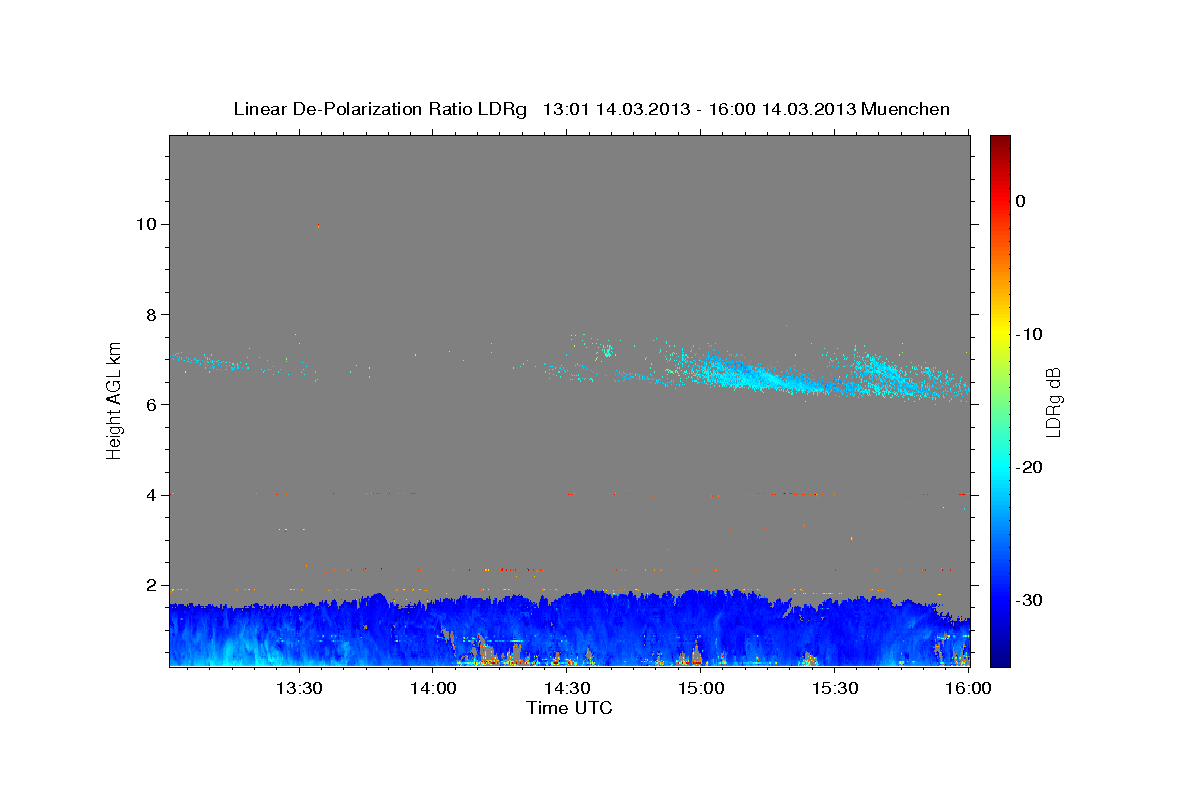Click the 15:00 time tick label
The width and height of the screenshot is (1200, 800).
[701, 688]
